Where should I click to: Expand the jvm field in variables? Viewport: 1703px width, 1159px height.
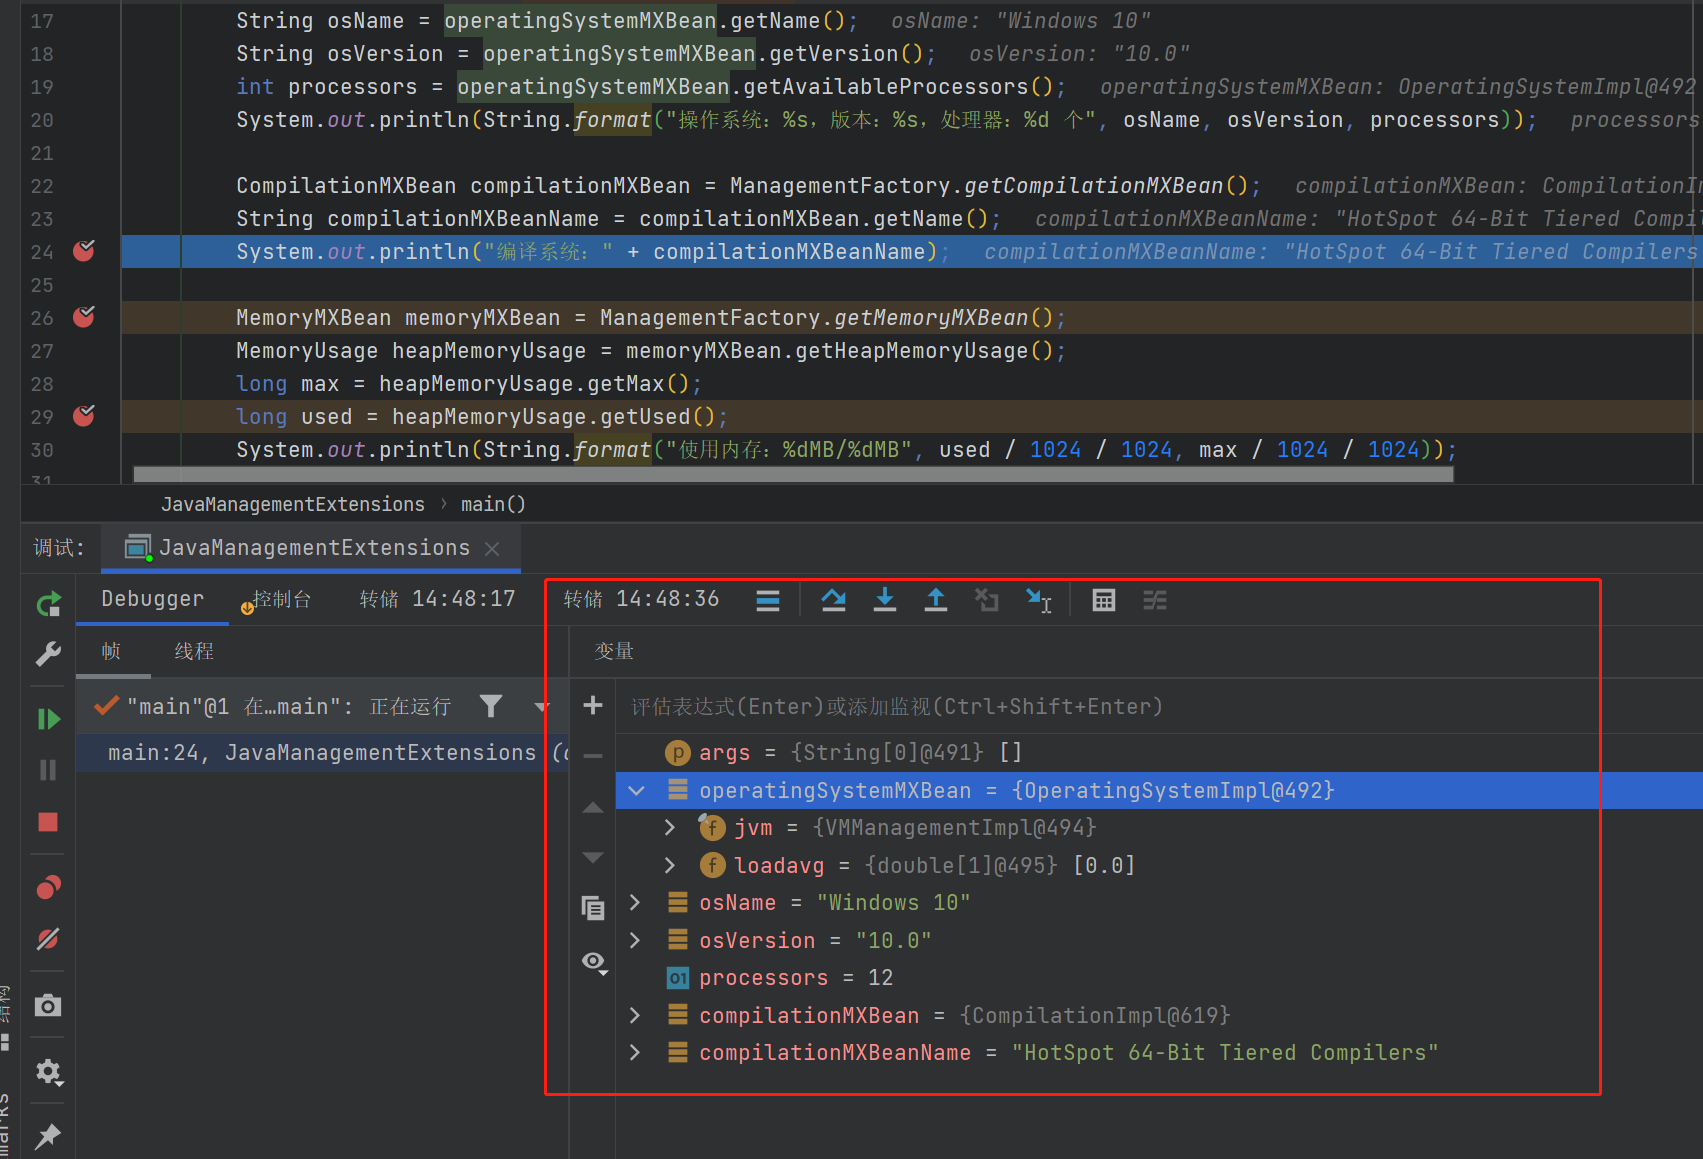(669, 827)
